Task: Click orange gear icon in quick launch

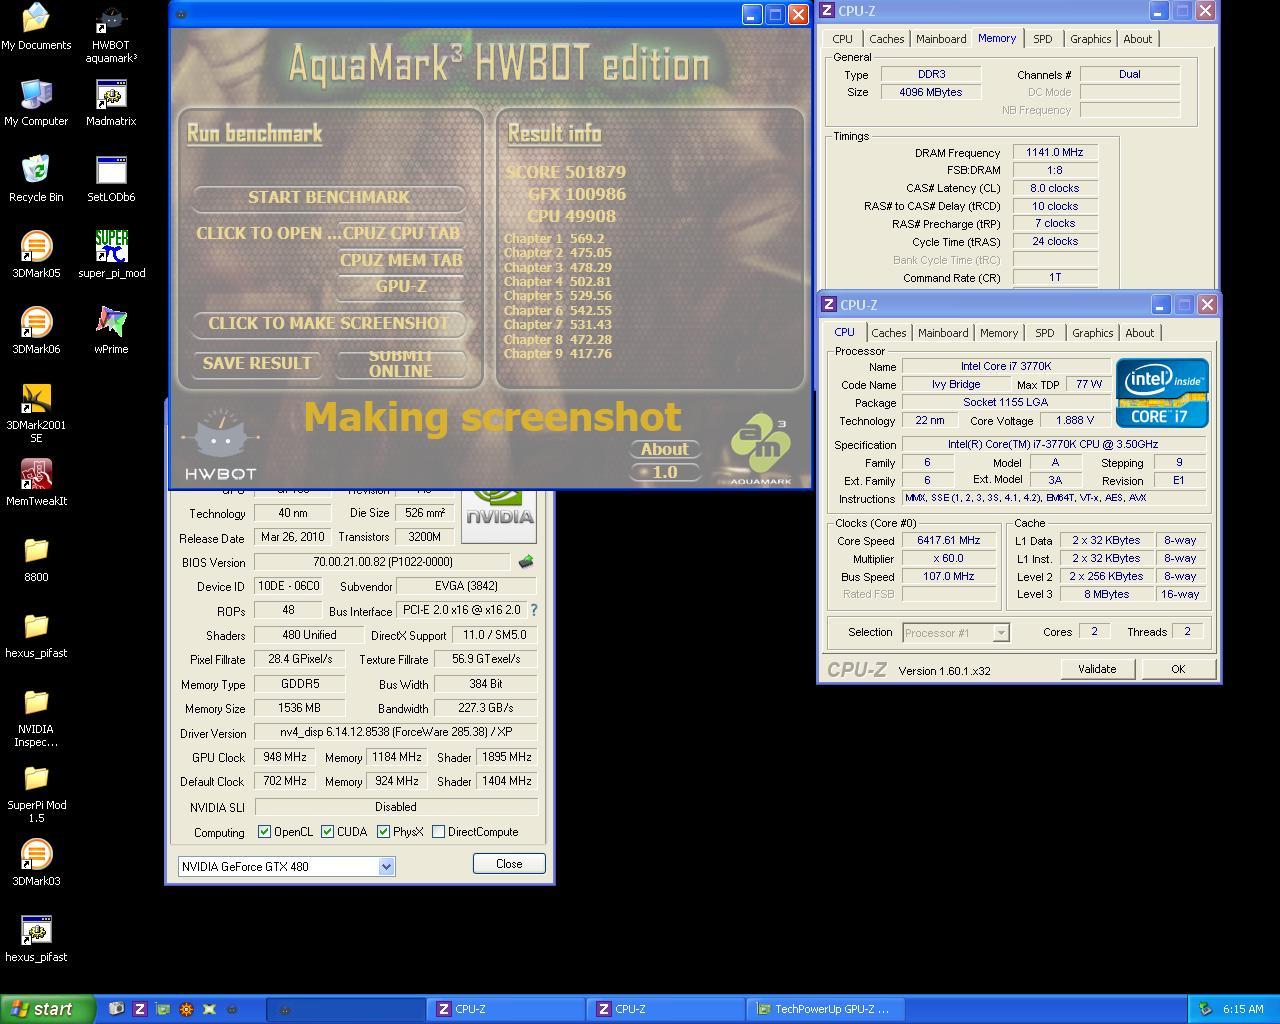Action: (x=186, y=1009)
